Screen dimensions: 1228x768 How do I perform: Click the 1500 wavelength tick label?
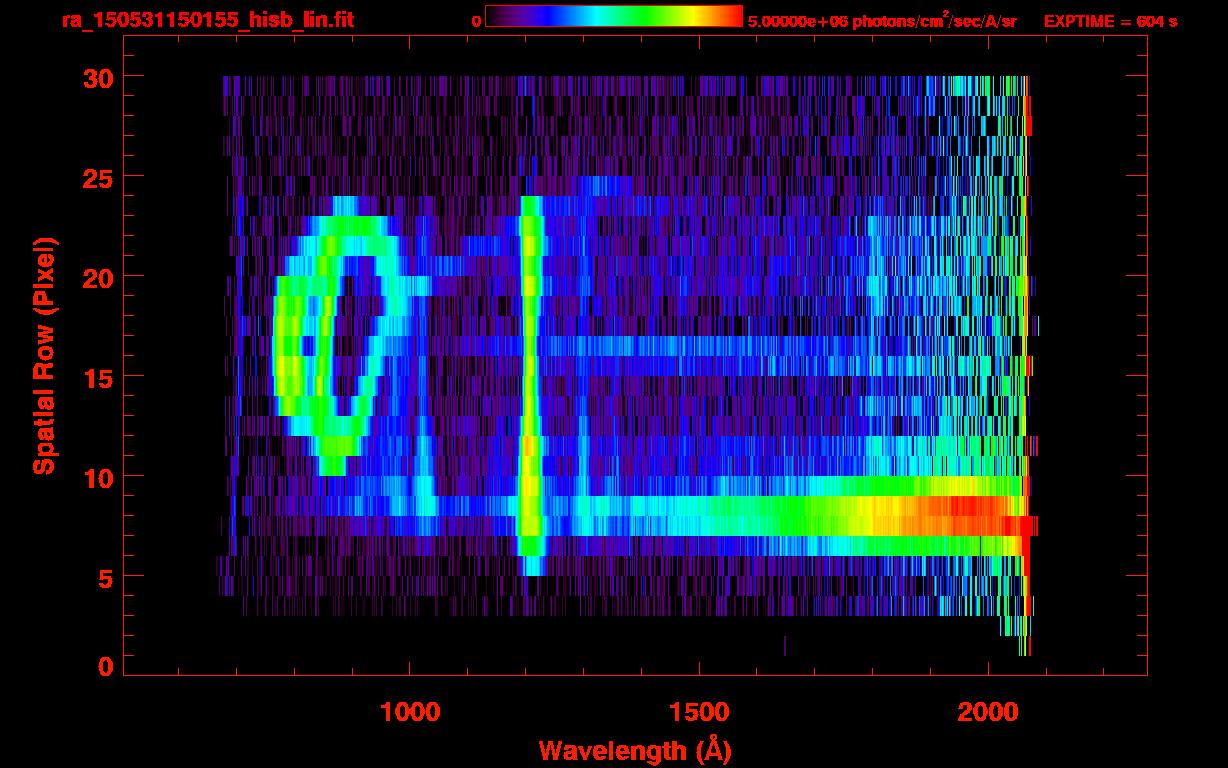(x=698, y=712)
